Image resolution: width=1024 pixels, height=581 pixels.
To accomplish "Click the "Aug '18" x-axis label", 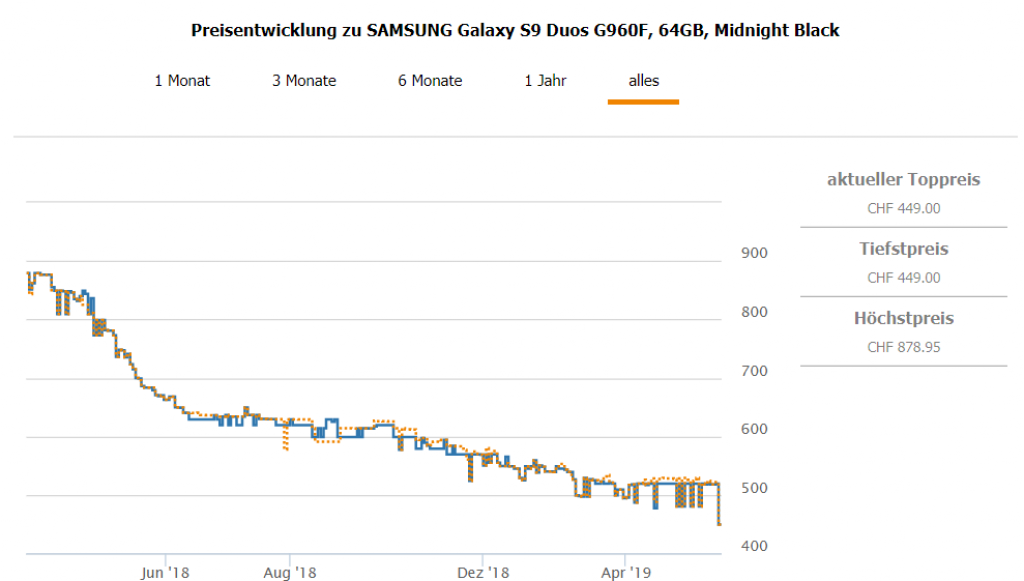I will (290, 573).
